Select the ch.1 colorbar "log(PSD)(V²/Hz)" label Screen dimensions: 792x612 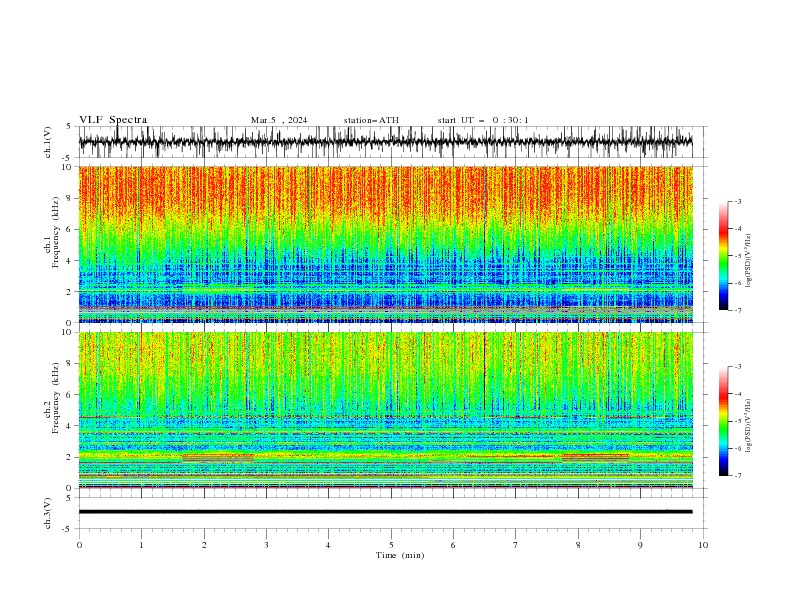coord(749,261)
